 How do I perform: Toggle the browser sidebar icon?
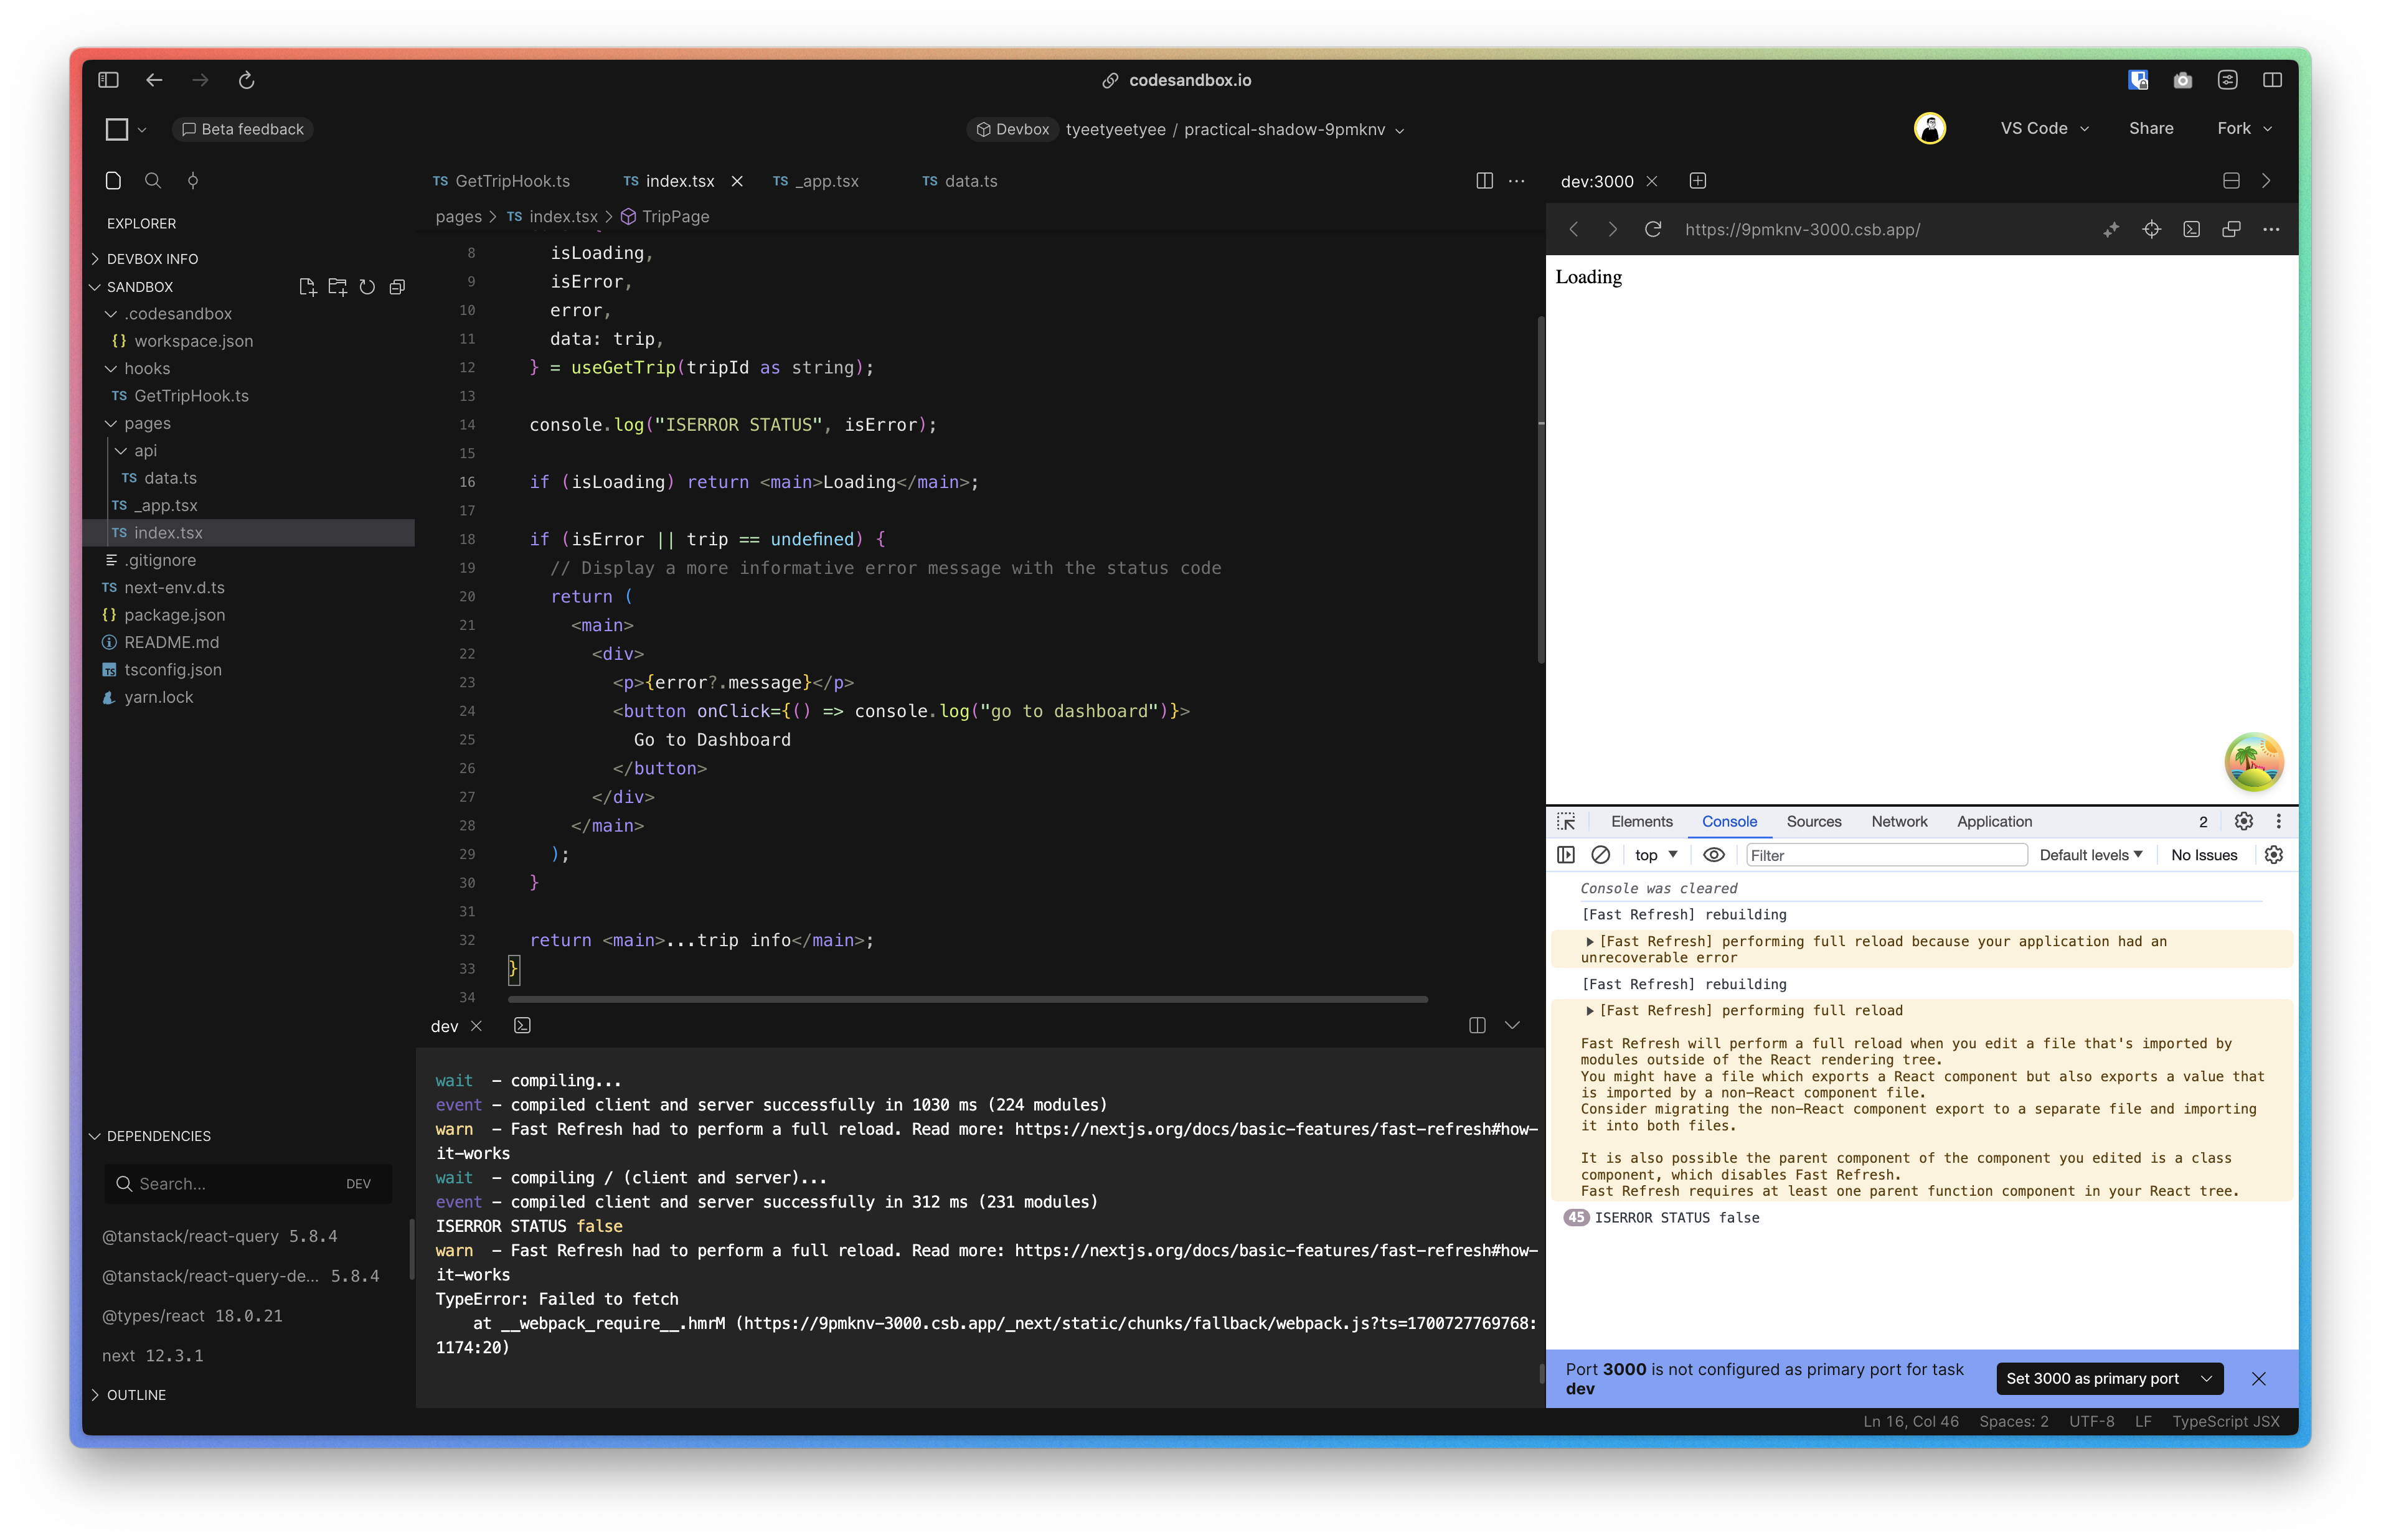tap(108, 80)
